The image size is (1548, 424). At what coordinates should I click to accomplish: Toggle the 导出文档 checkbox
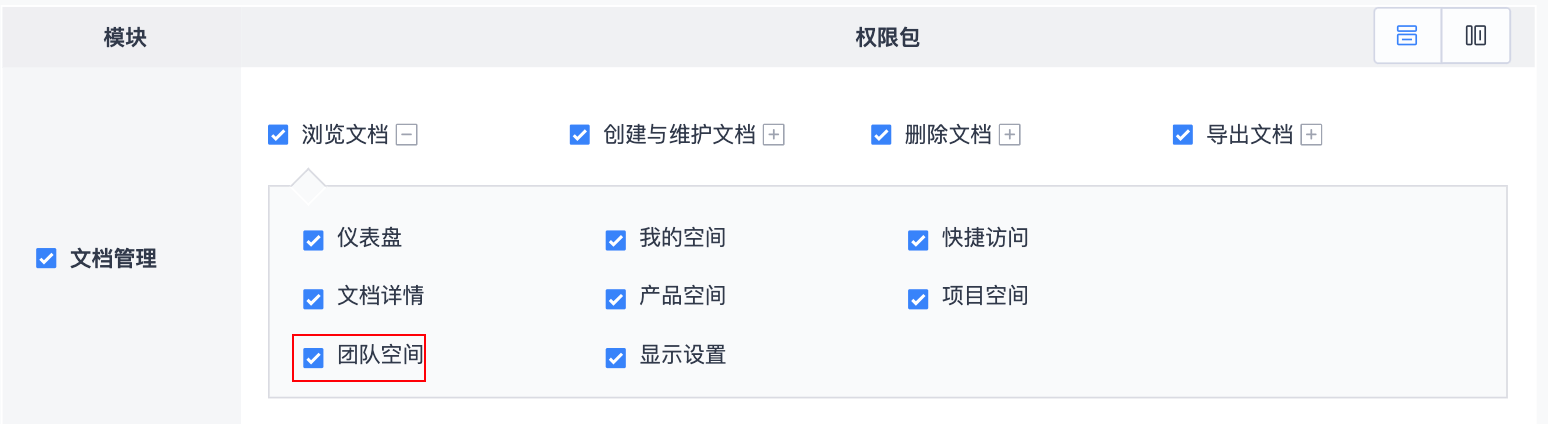pos(1183,135)
